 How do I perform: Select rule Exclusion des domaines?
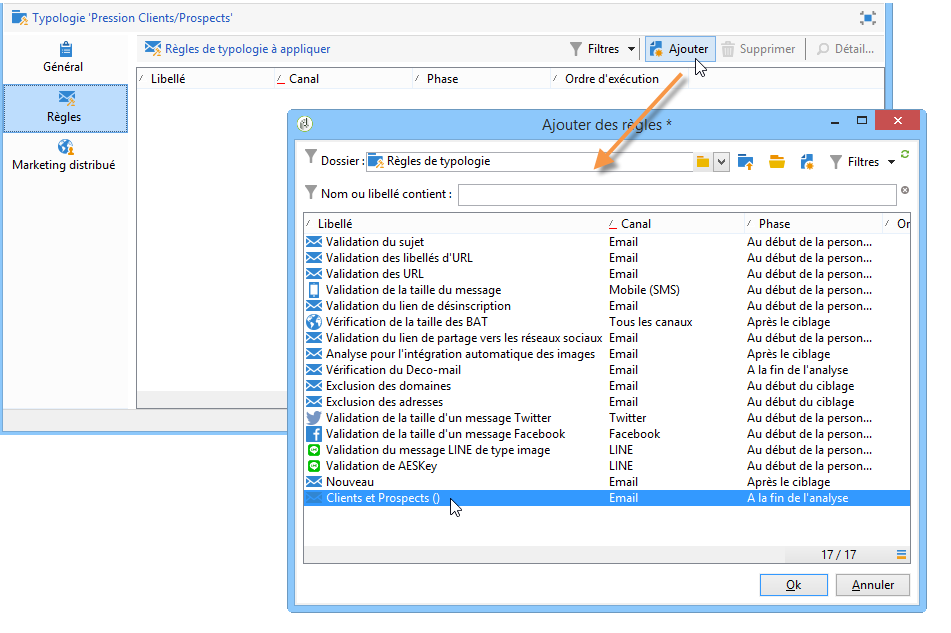click(x=607, y=386)
